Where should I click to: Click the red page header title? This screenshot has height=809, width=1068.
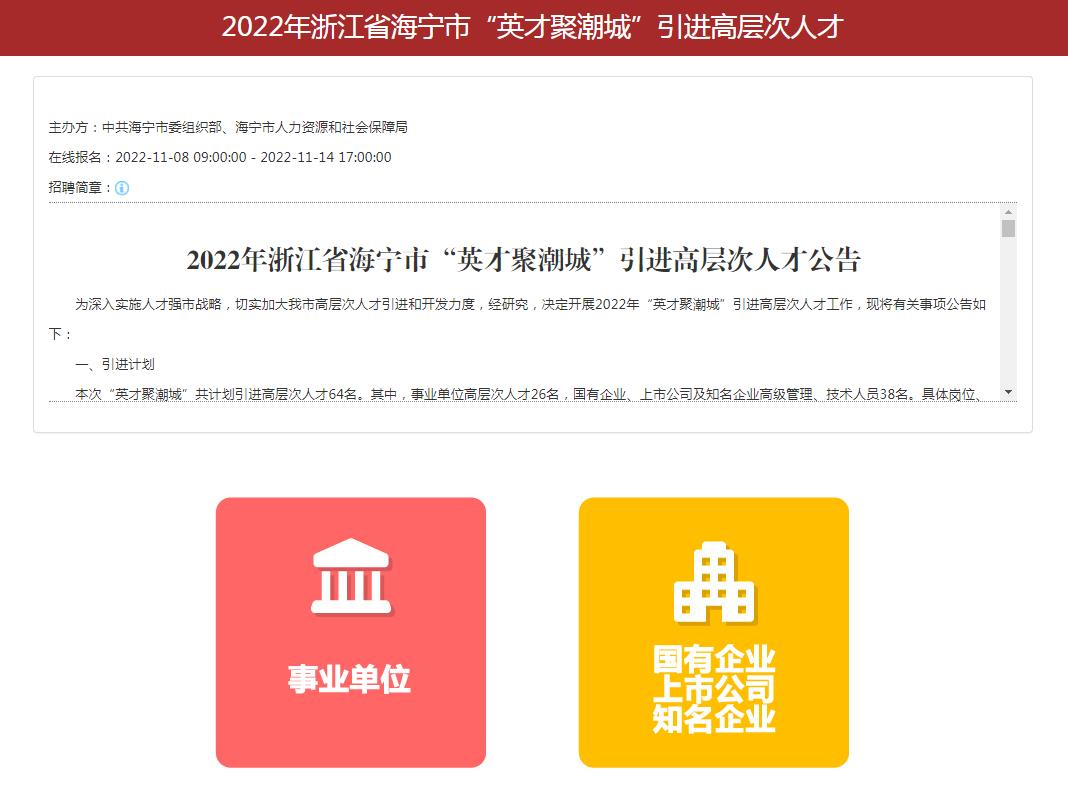533,27
